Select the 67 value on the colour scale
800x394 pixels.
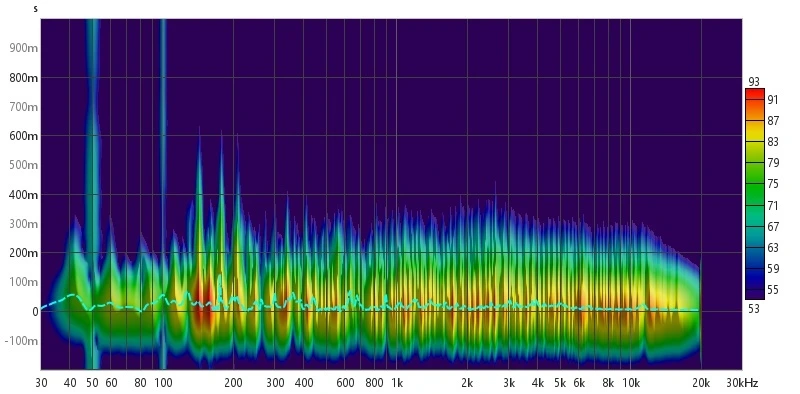point(773,227)
